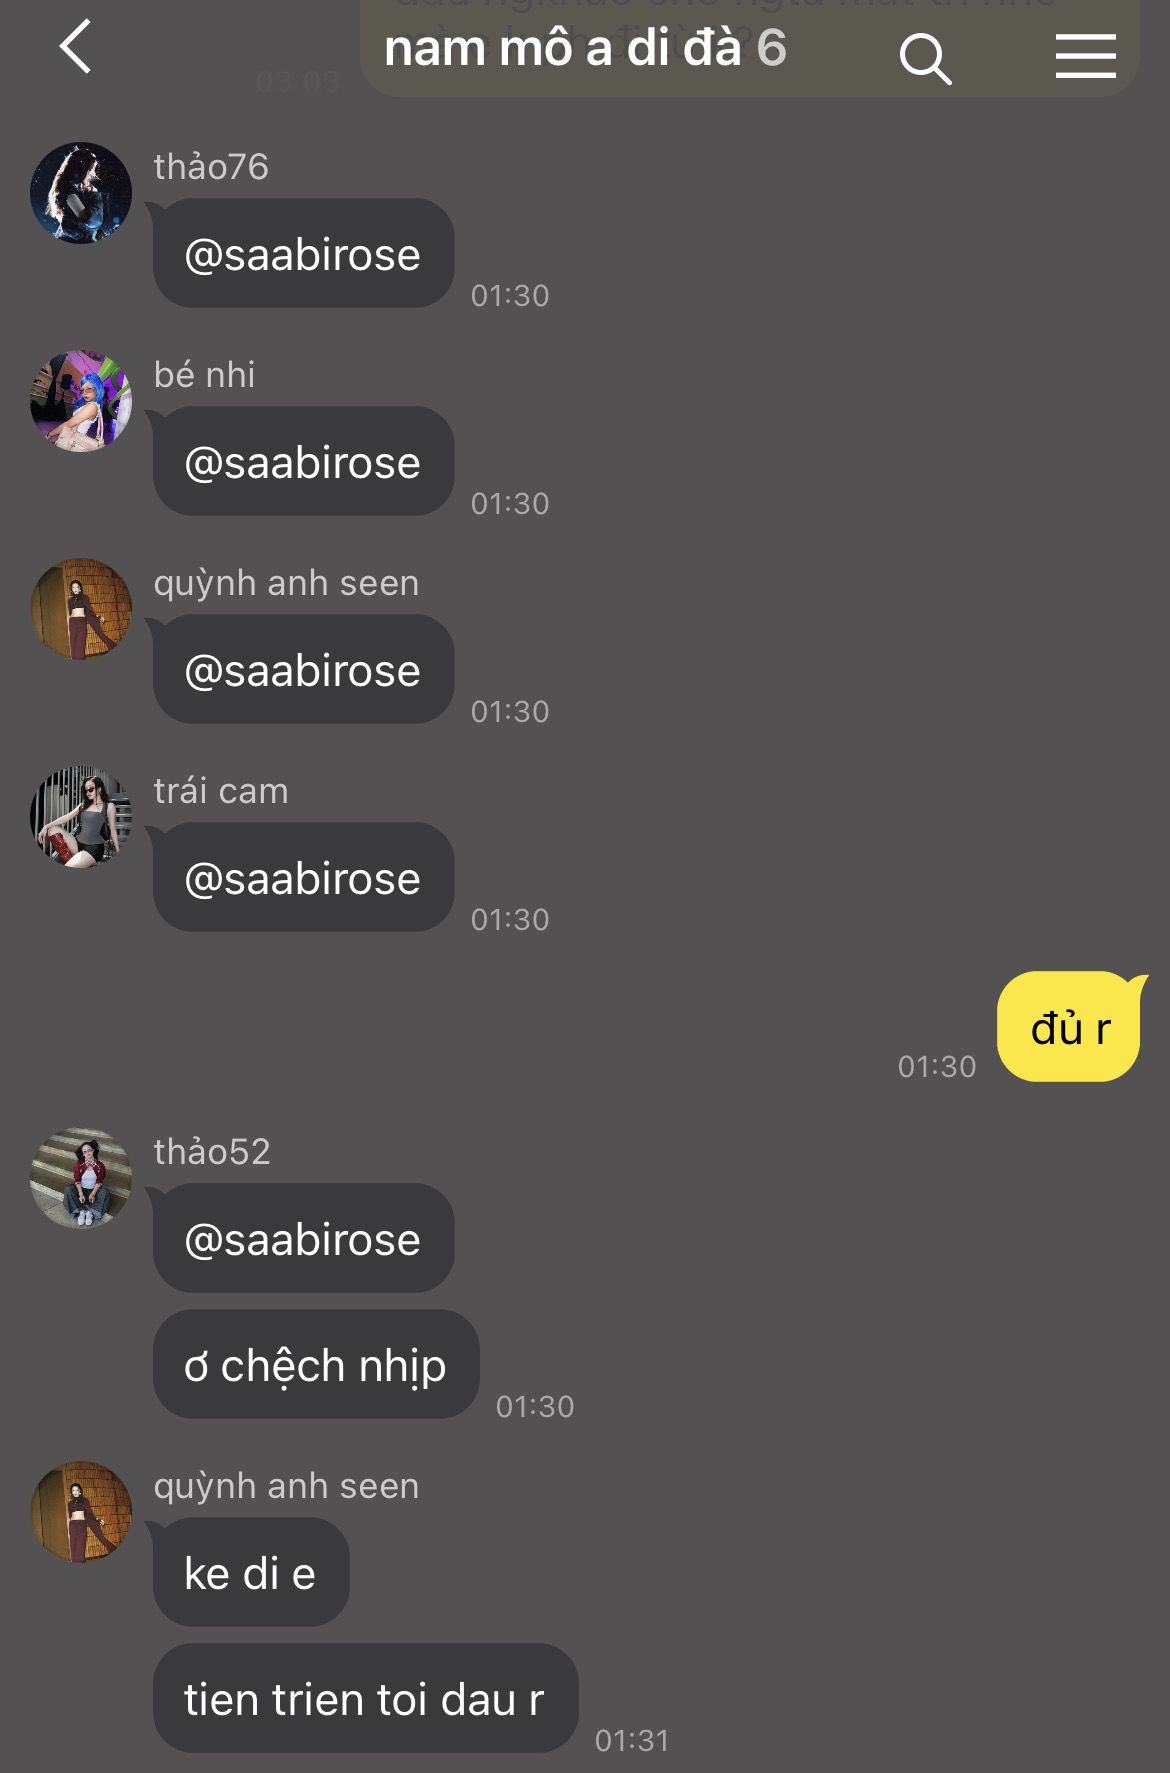Tap bé nhi's profile avatar
This screenshot has width=1170, height=1773.
(x=81, y=401)
